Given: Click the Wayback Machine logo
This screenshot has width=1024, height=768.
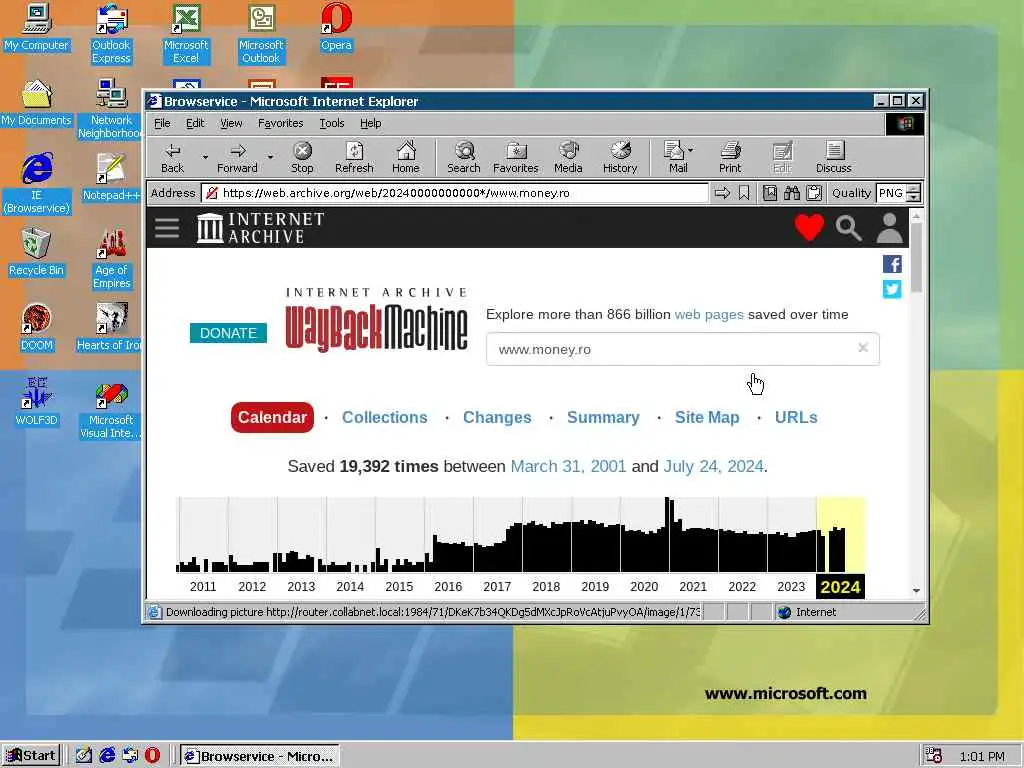Looking at the screenshot, I should [x=376, y=320].
